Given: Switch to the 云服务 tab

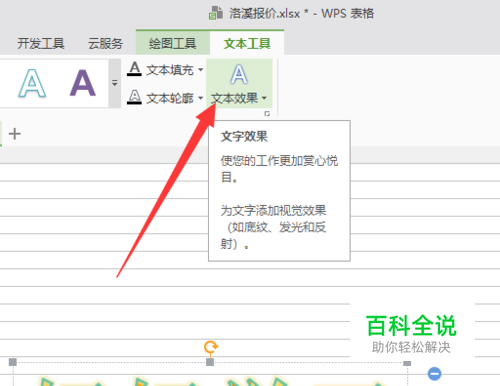Looking at the screenshot, I should (x=105, y=43).
